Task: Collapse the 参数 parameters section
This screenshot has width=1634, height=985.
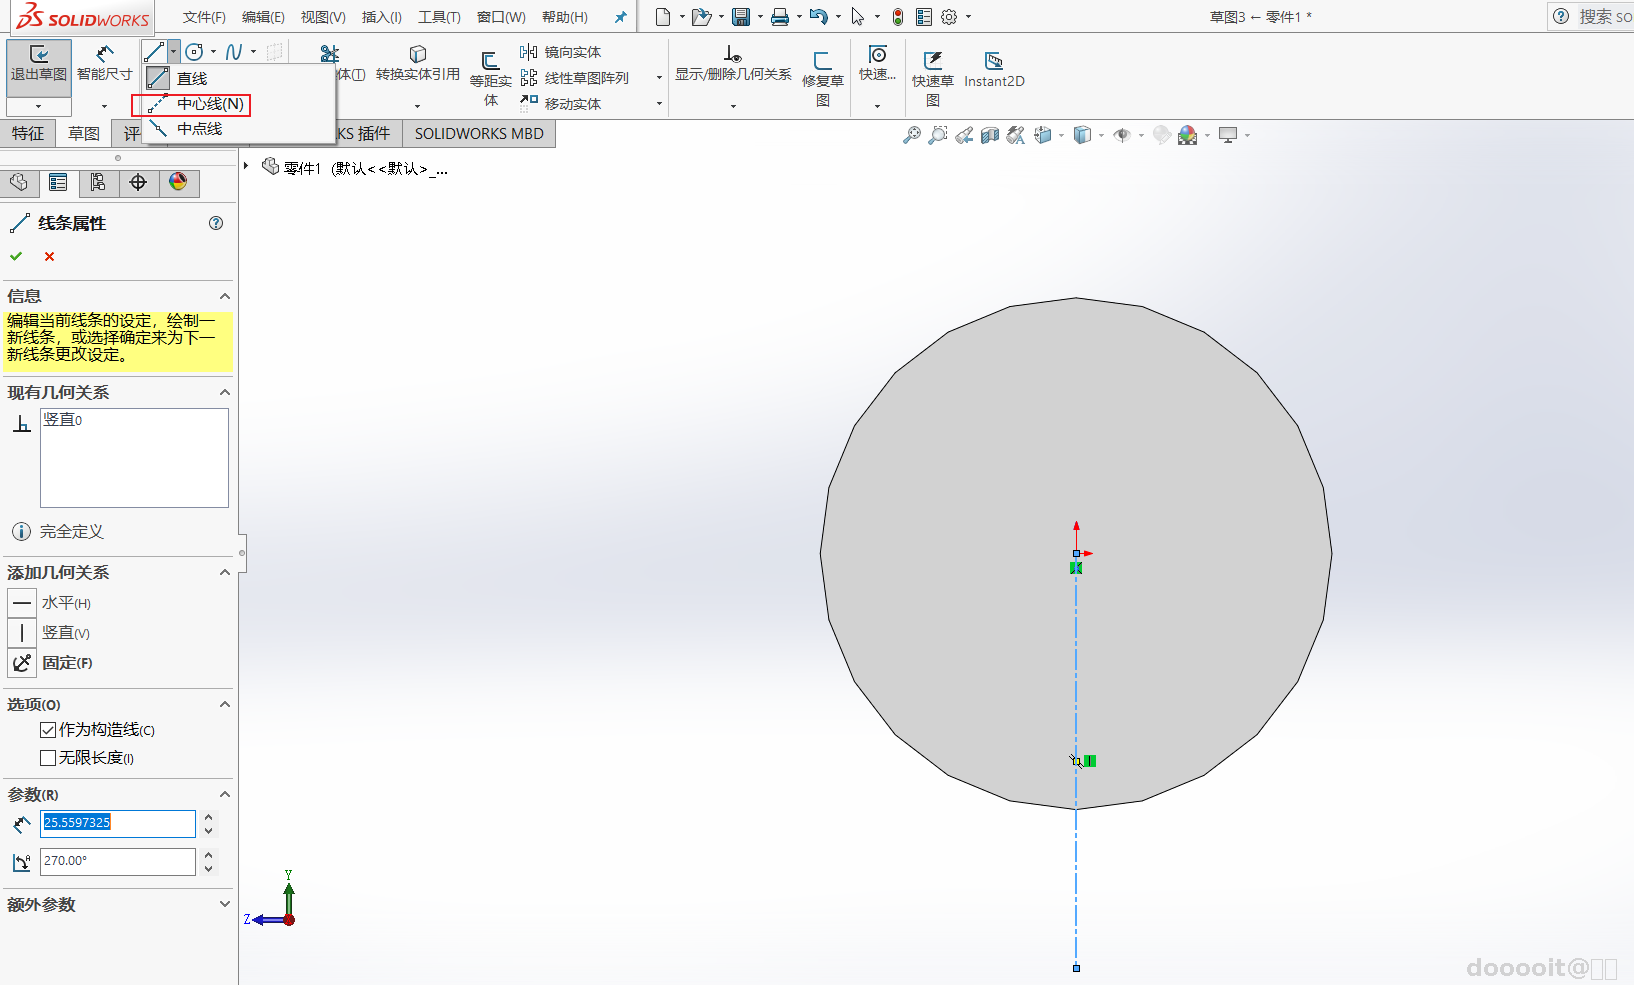Action: 225,794
